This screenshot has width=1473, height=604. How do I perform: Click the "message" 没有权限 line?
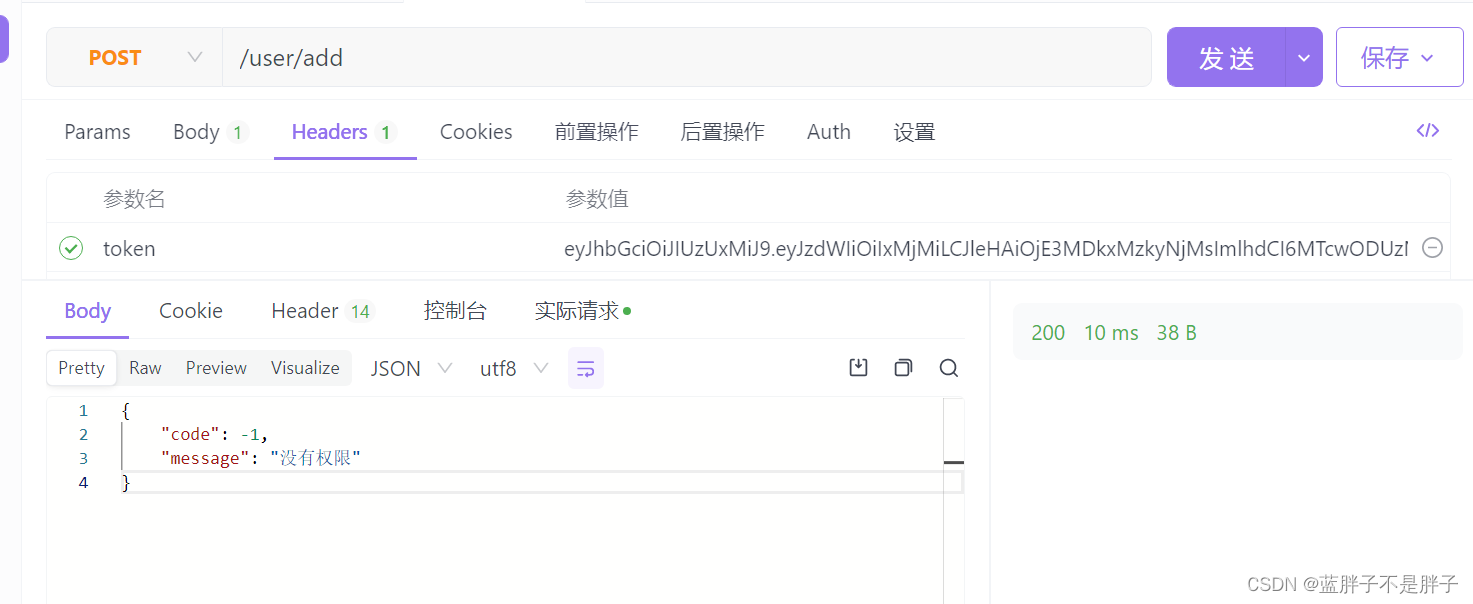point(260,458)
